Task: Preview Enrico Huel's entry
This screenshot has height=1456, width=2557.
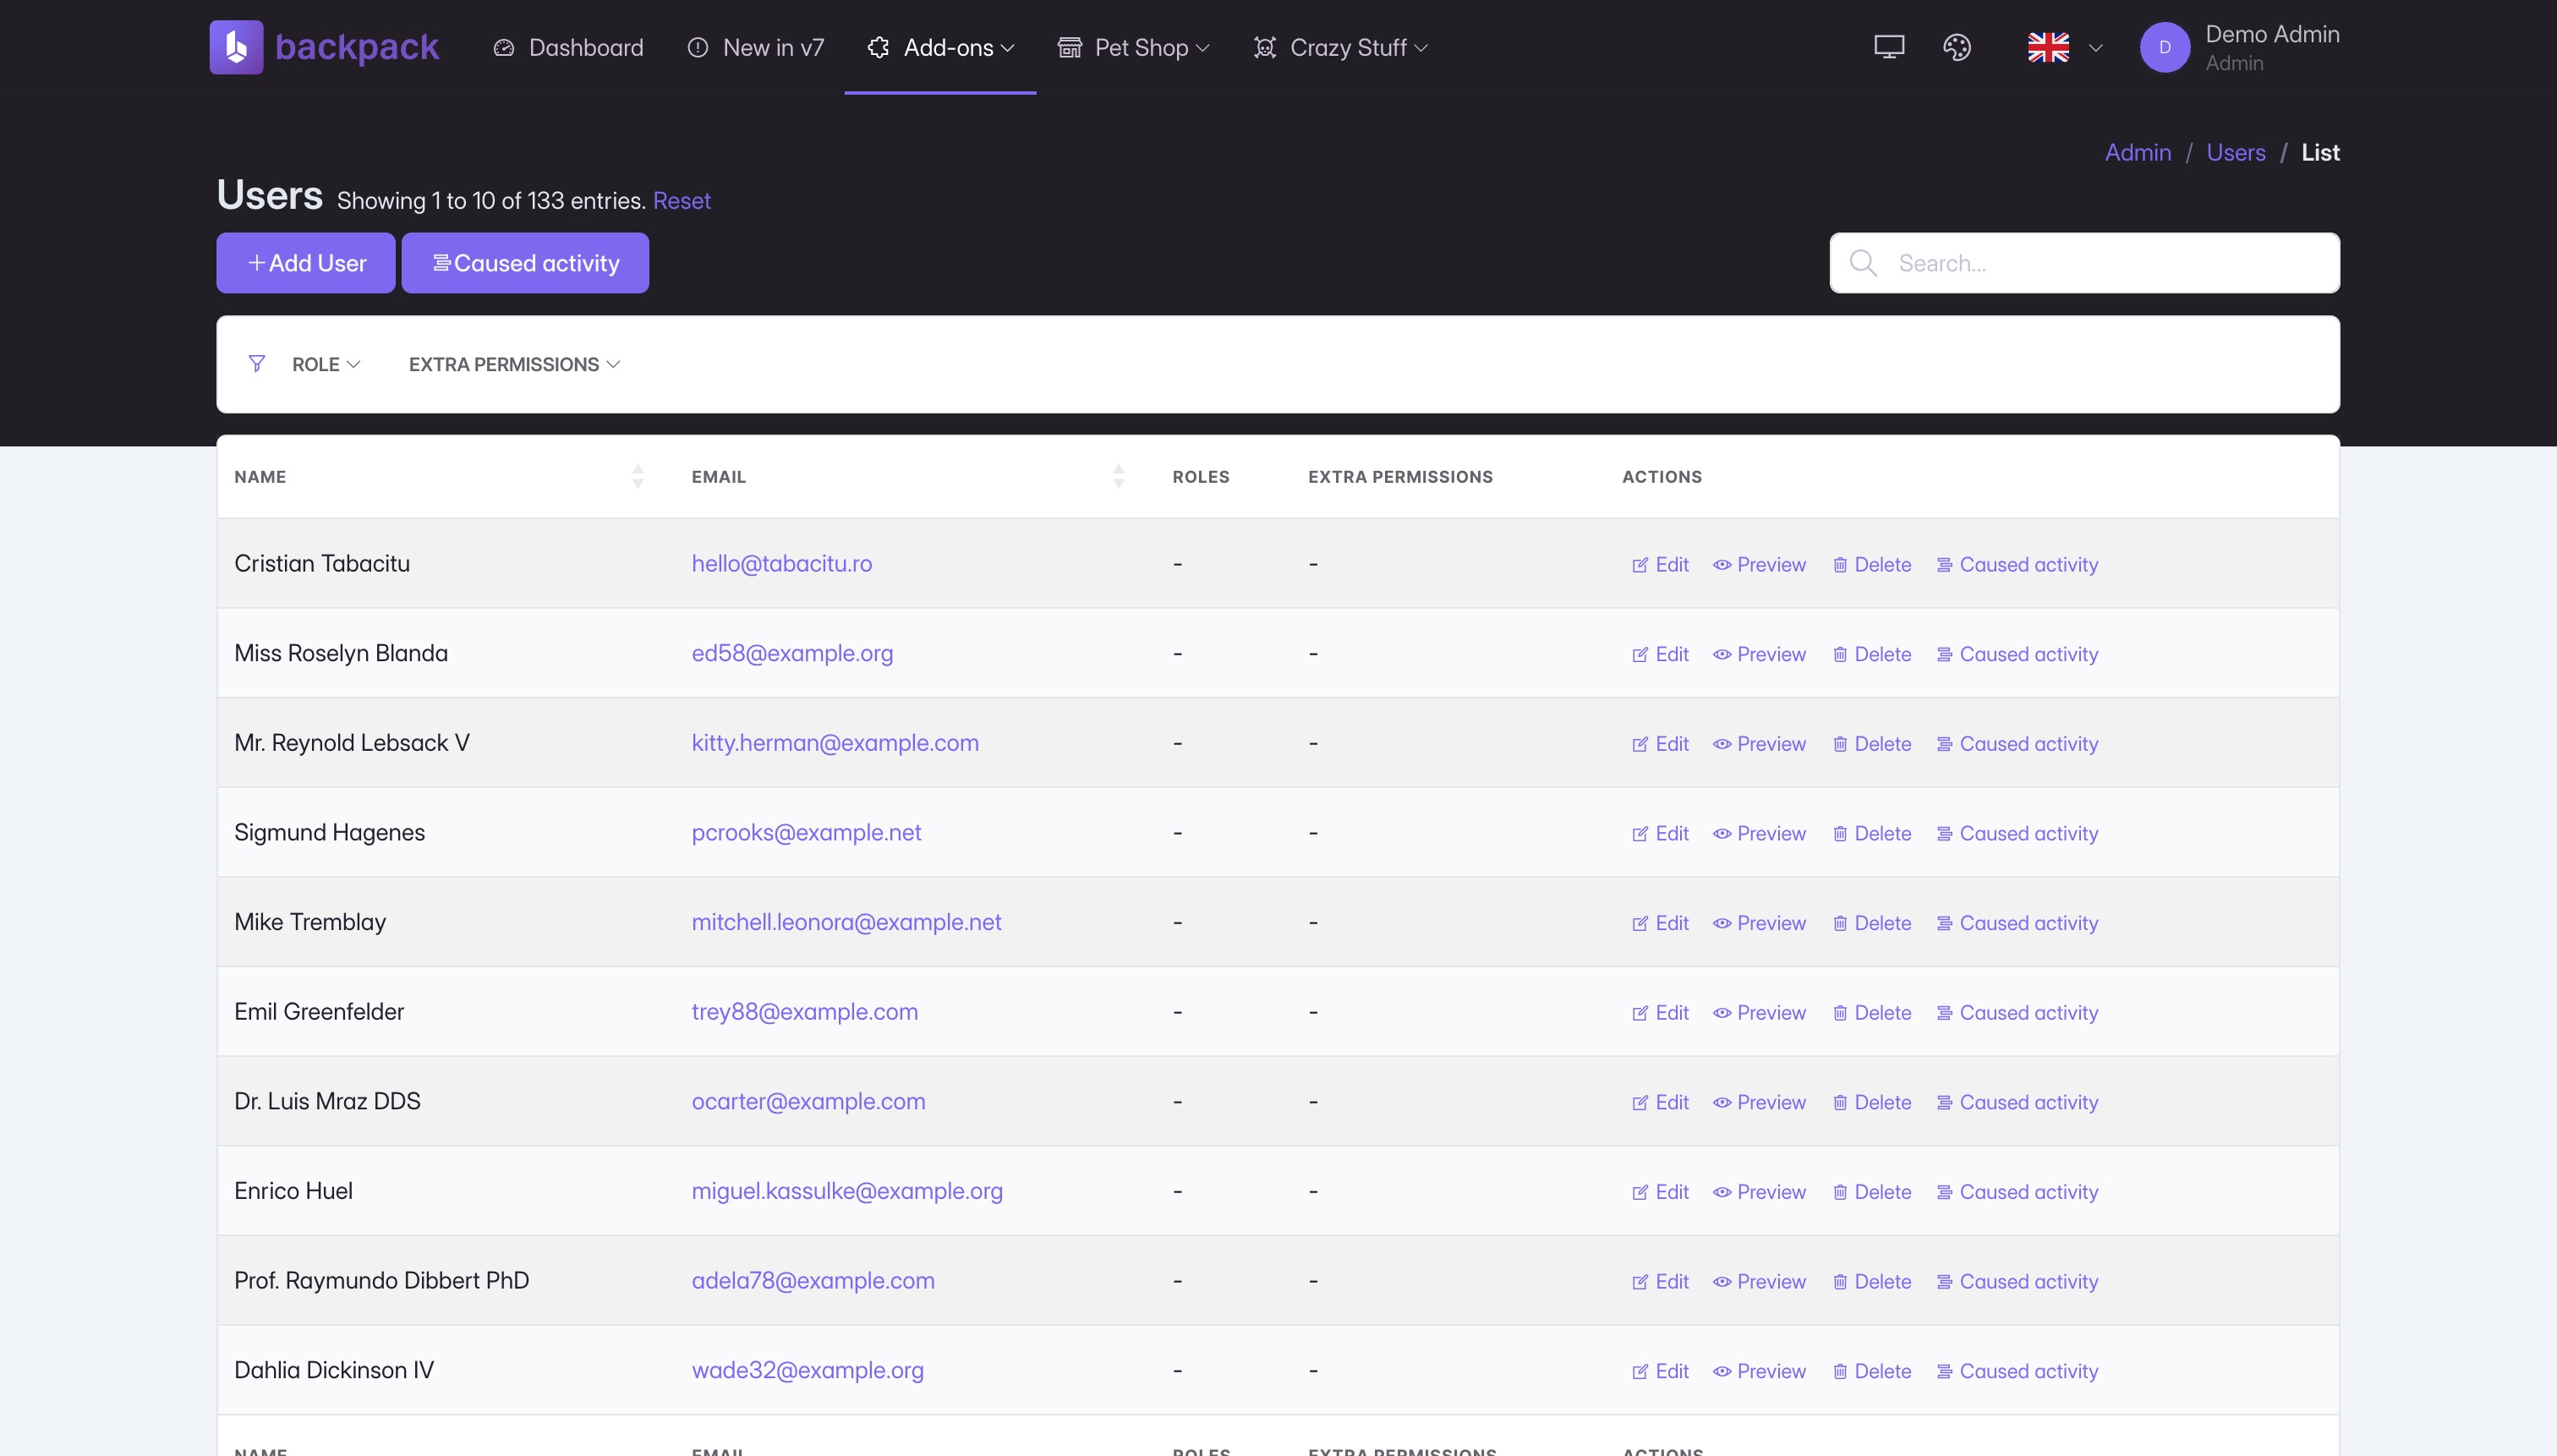Action: [x=1759, y=1192]
